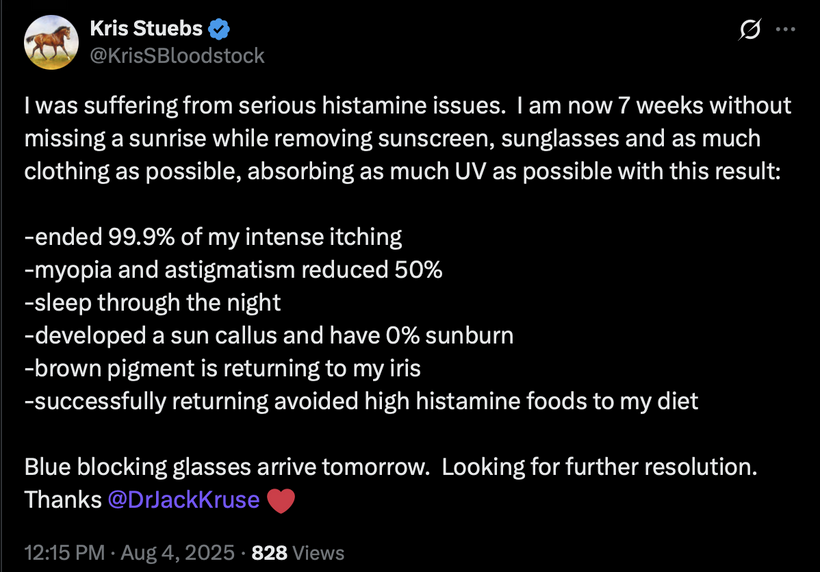Click the Views label
The width and height of the screenshot is (820, 572).
coord(318,553)
